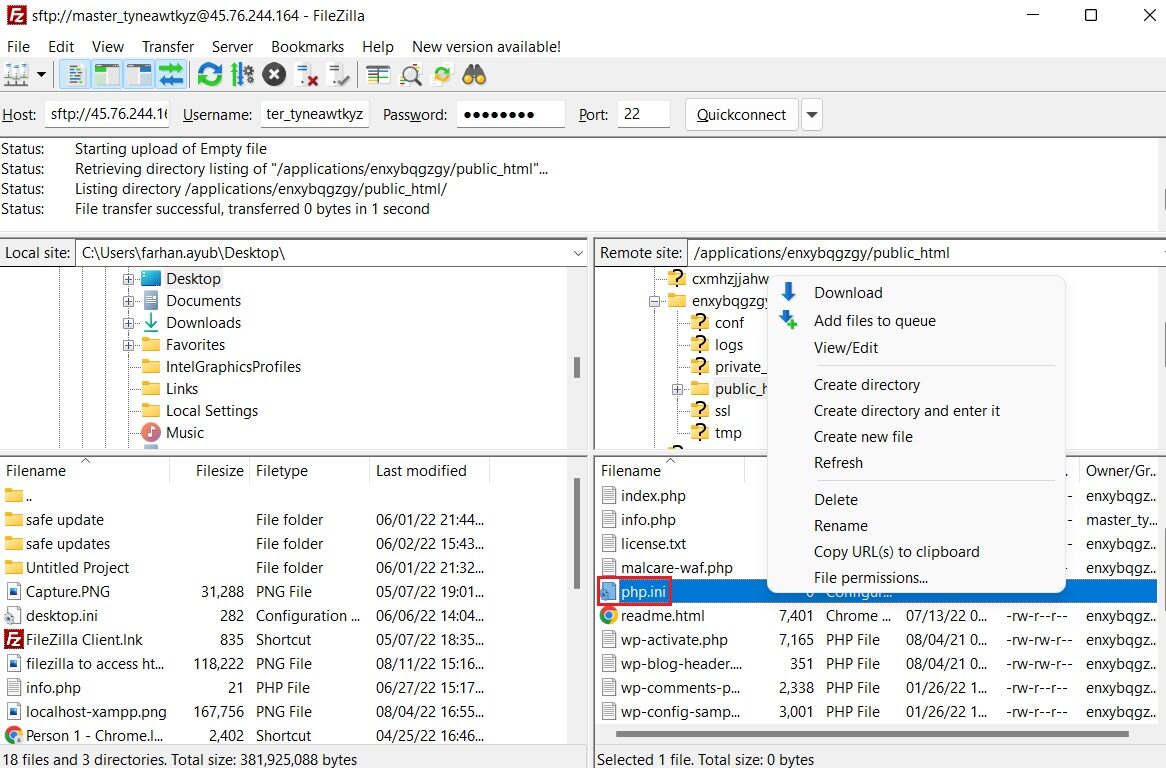
Task: Search for files recursively with binoculars icon
Action: [474, 74]
